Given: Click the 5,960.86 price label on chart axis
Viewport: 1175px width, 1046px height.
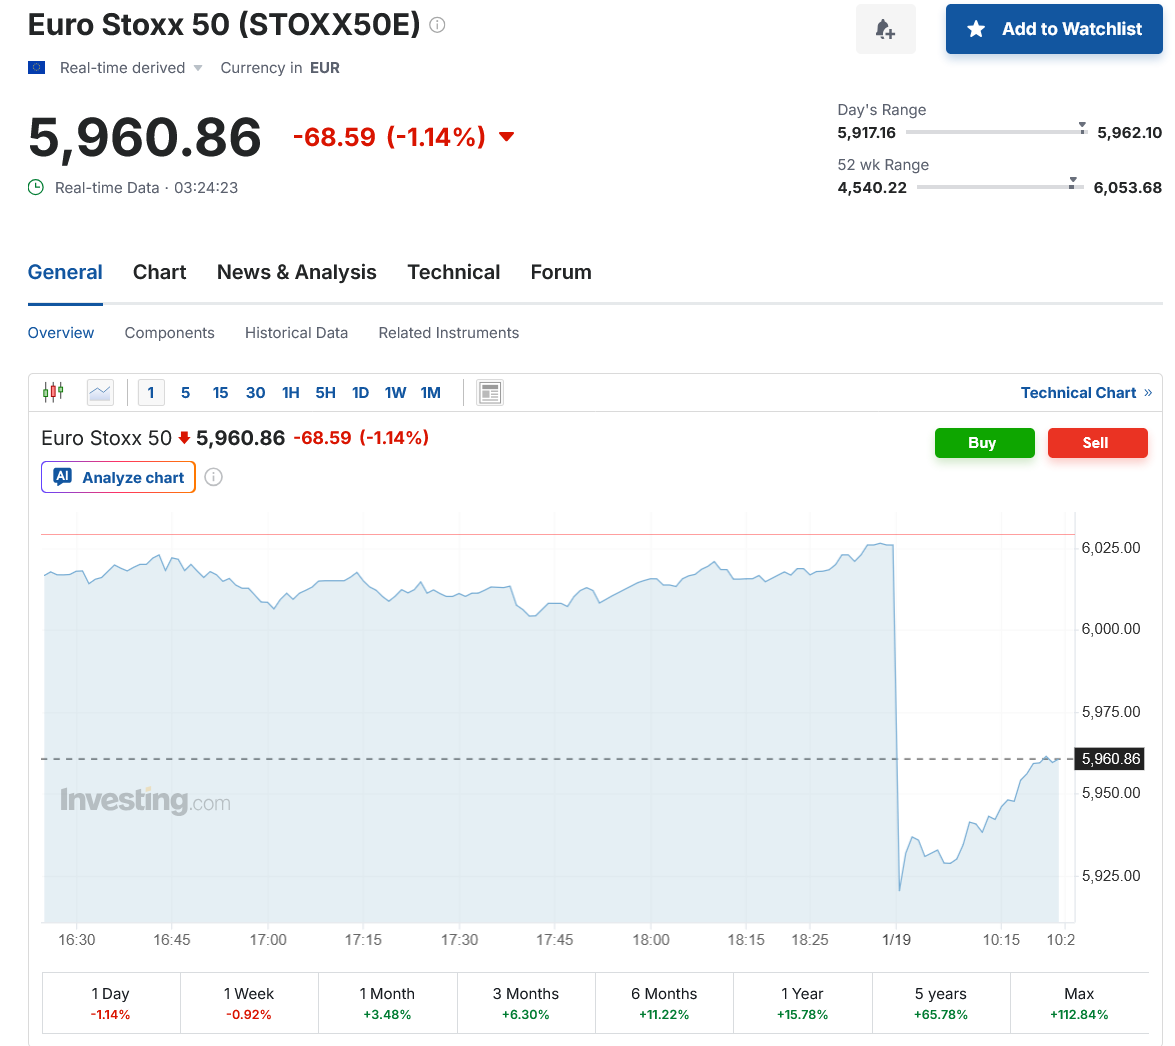Looking at the screenshot, I should point(1110,759).
